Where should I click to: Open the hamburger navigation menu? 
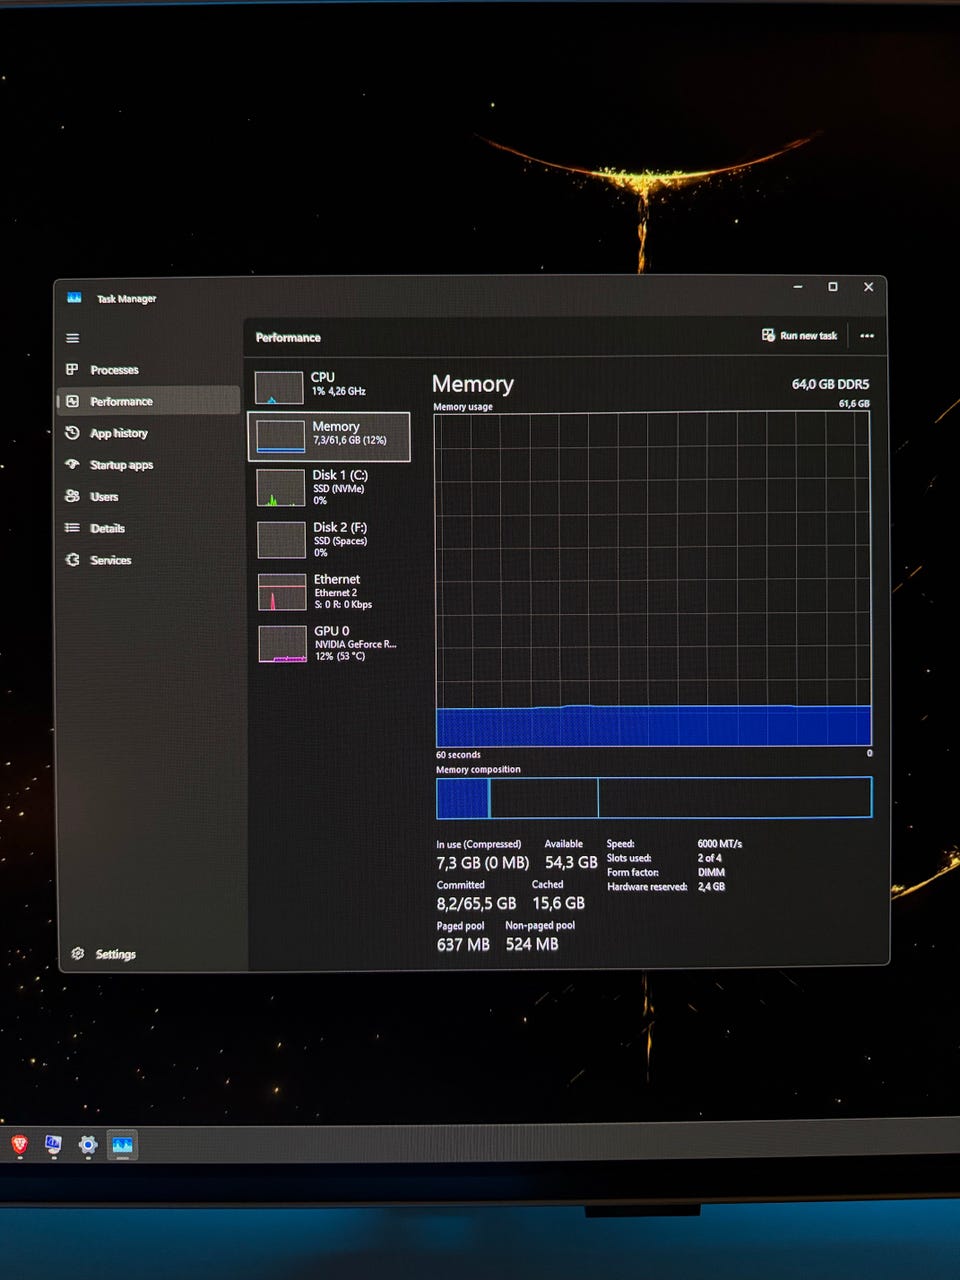pos(72,338)
